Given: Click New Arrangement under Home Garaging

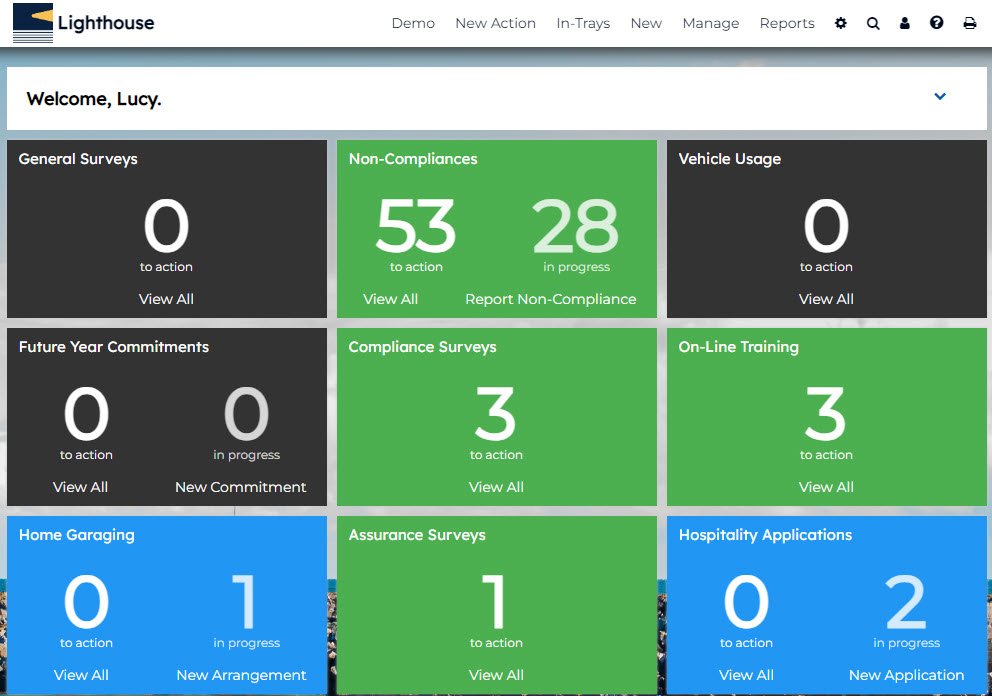Looking at the screenshot, I should [241, 675].
